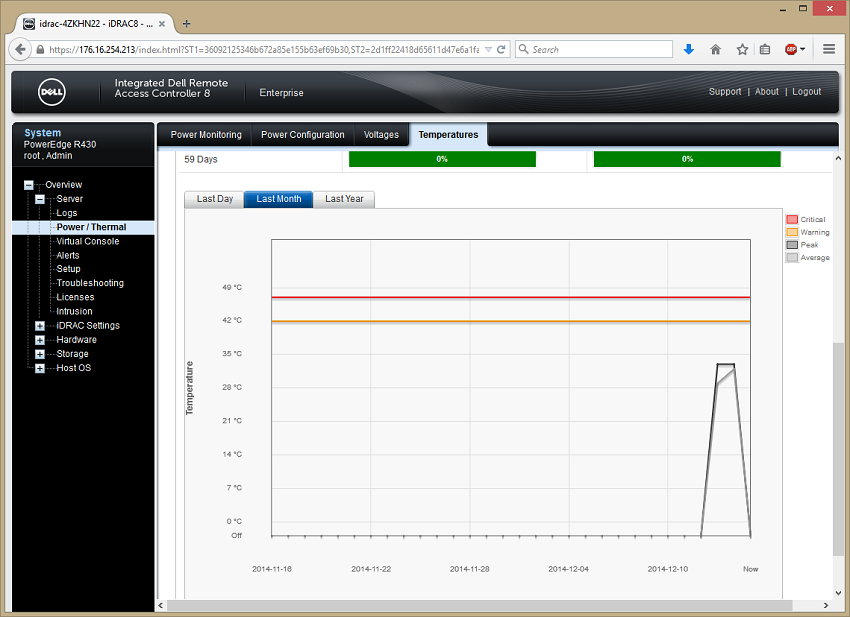This screenshot has width=850, height=617.
Task: Switch to the Voltages tab
Action: tap(381, 134)
